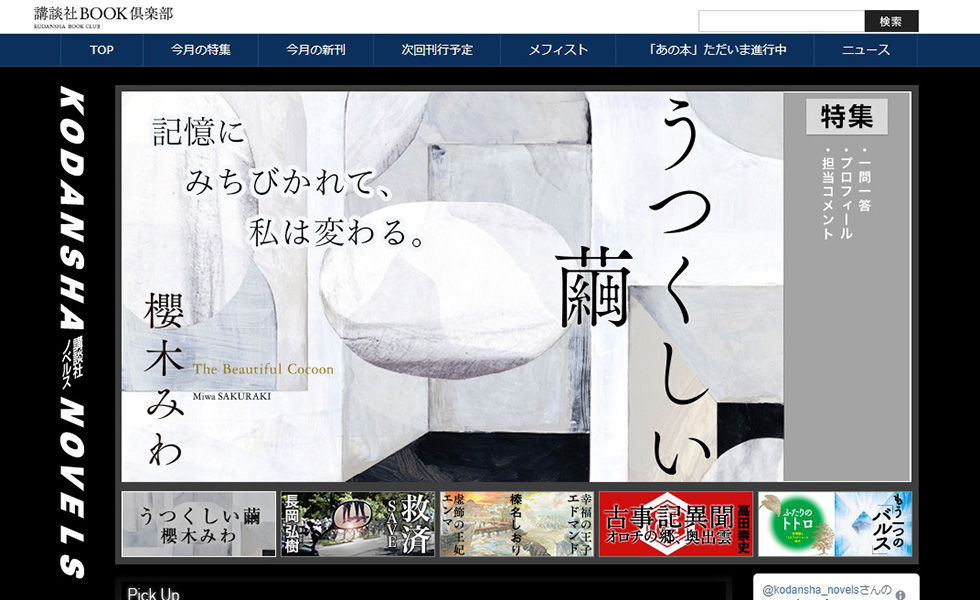Select the うつくしい繭 櫻木みわ thumbnail
980x600 pixels.
199,524
